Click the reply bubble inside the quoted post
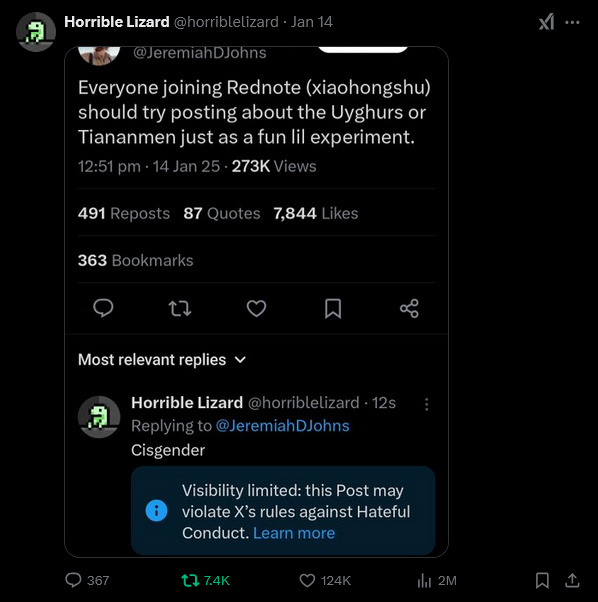Screen dimensions: 598x602 (x=103, y=308)
